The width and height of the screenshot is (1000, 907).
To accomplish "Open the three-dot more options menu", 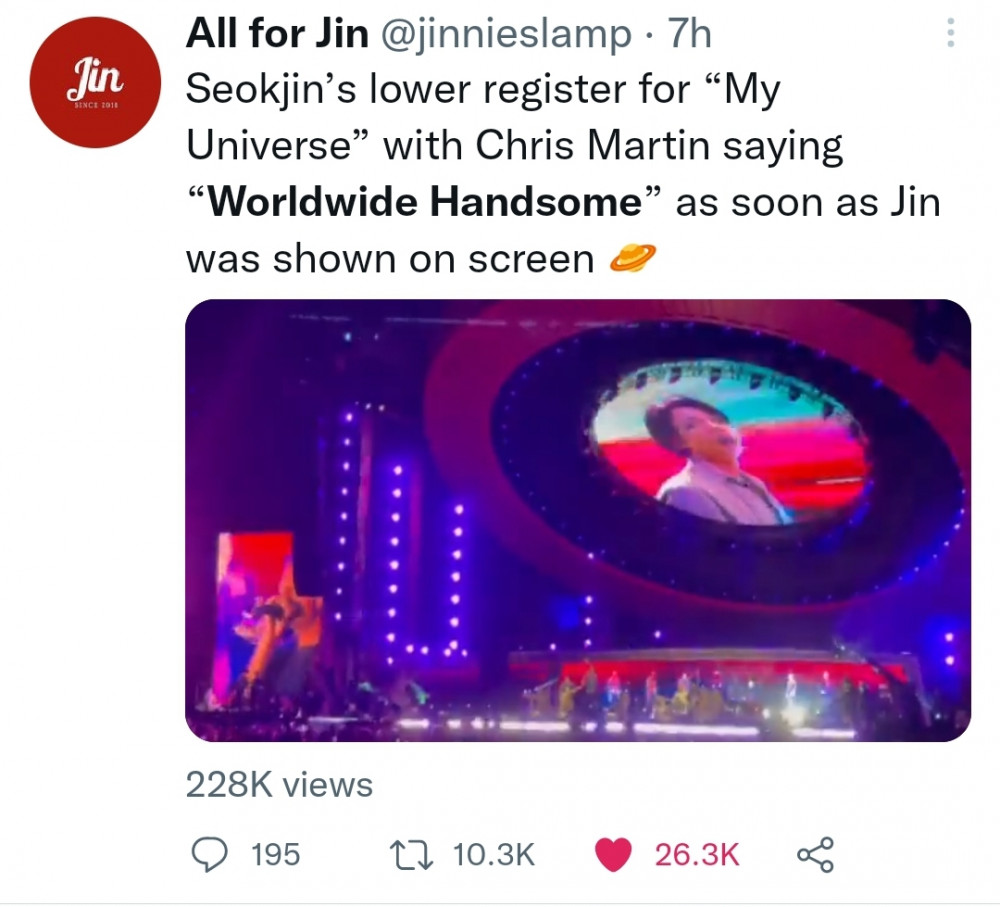I will click(x=950, y=33).
